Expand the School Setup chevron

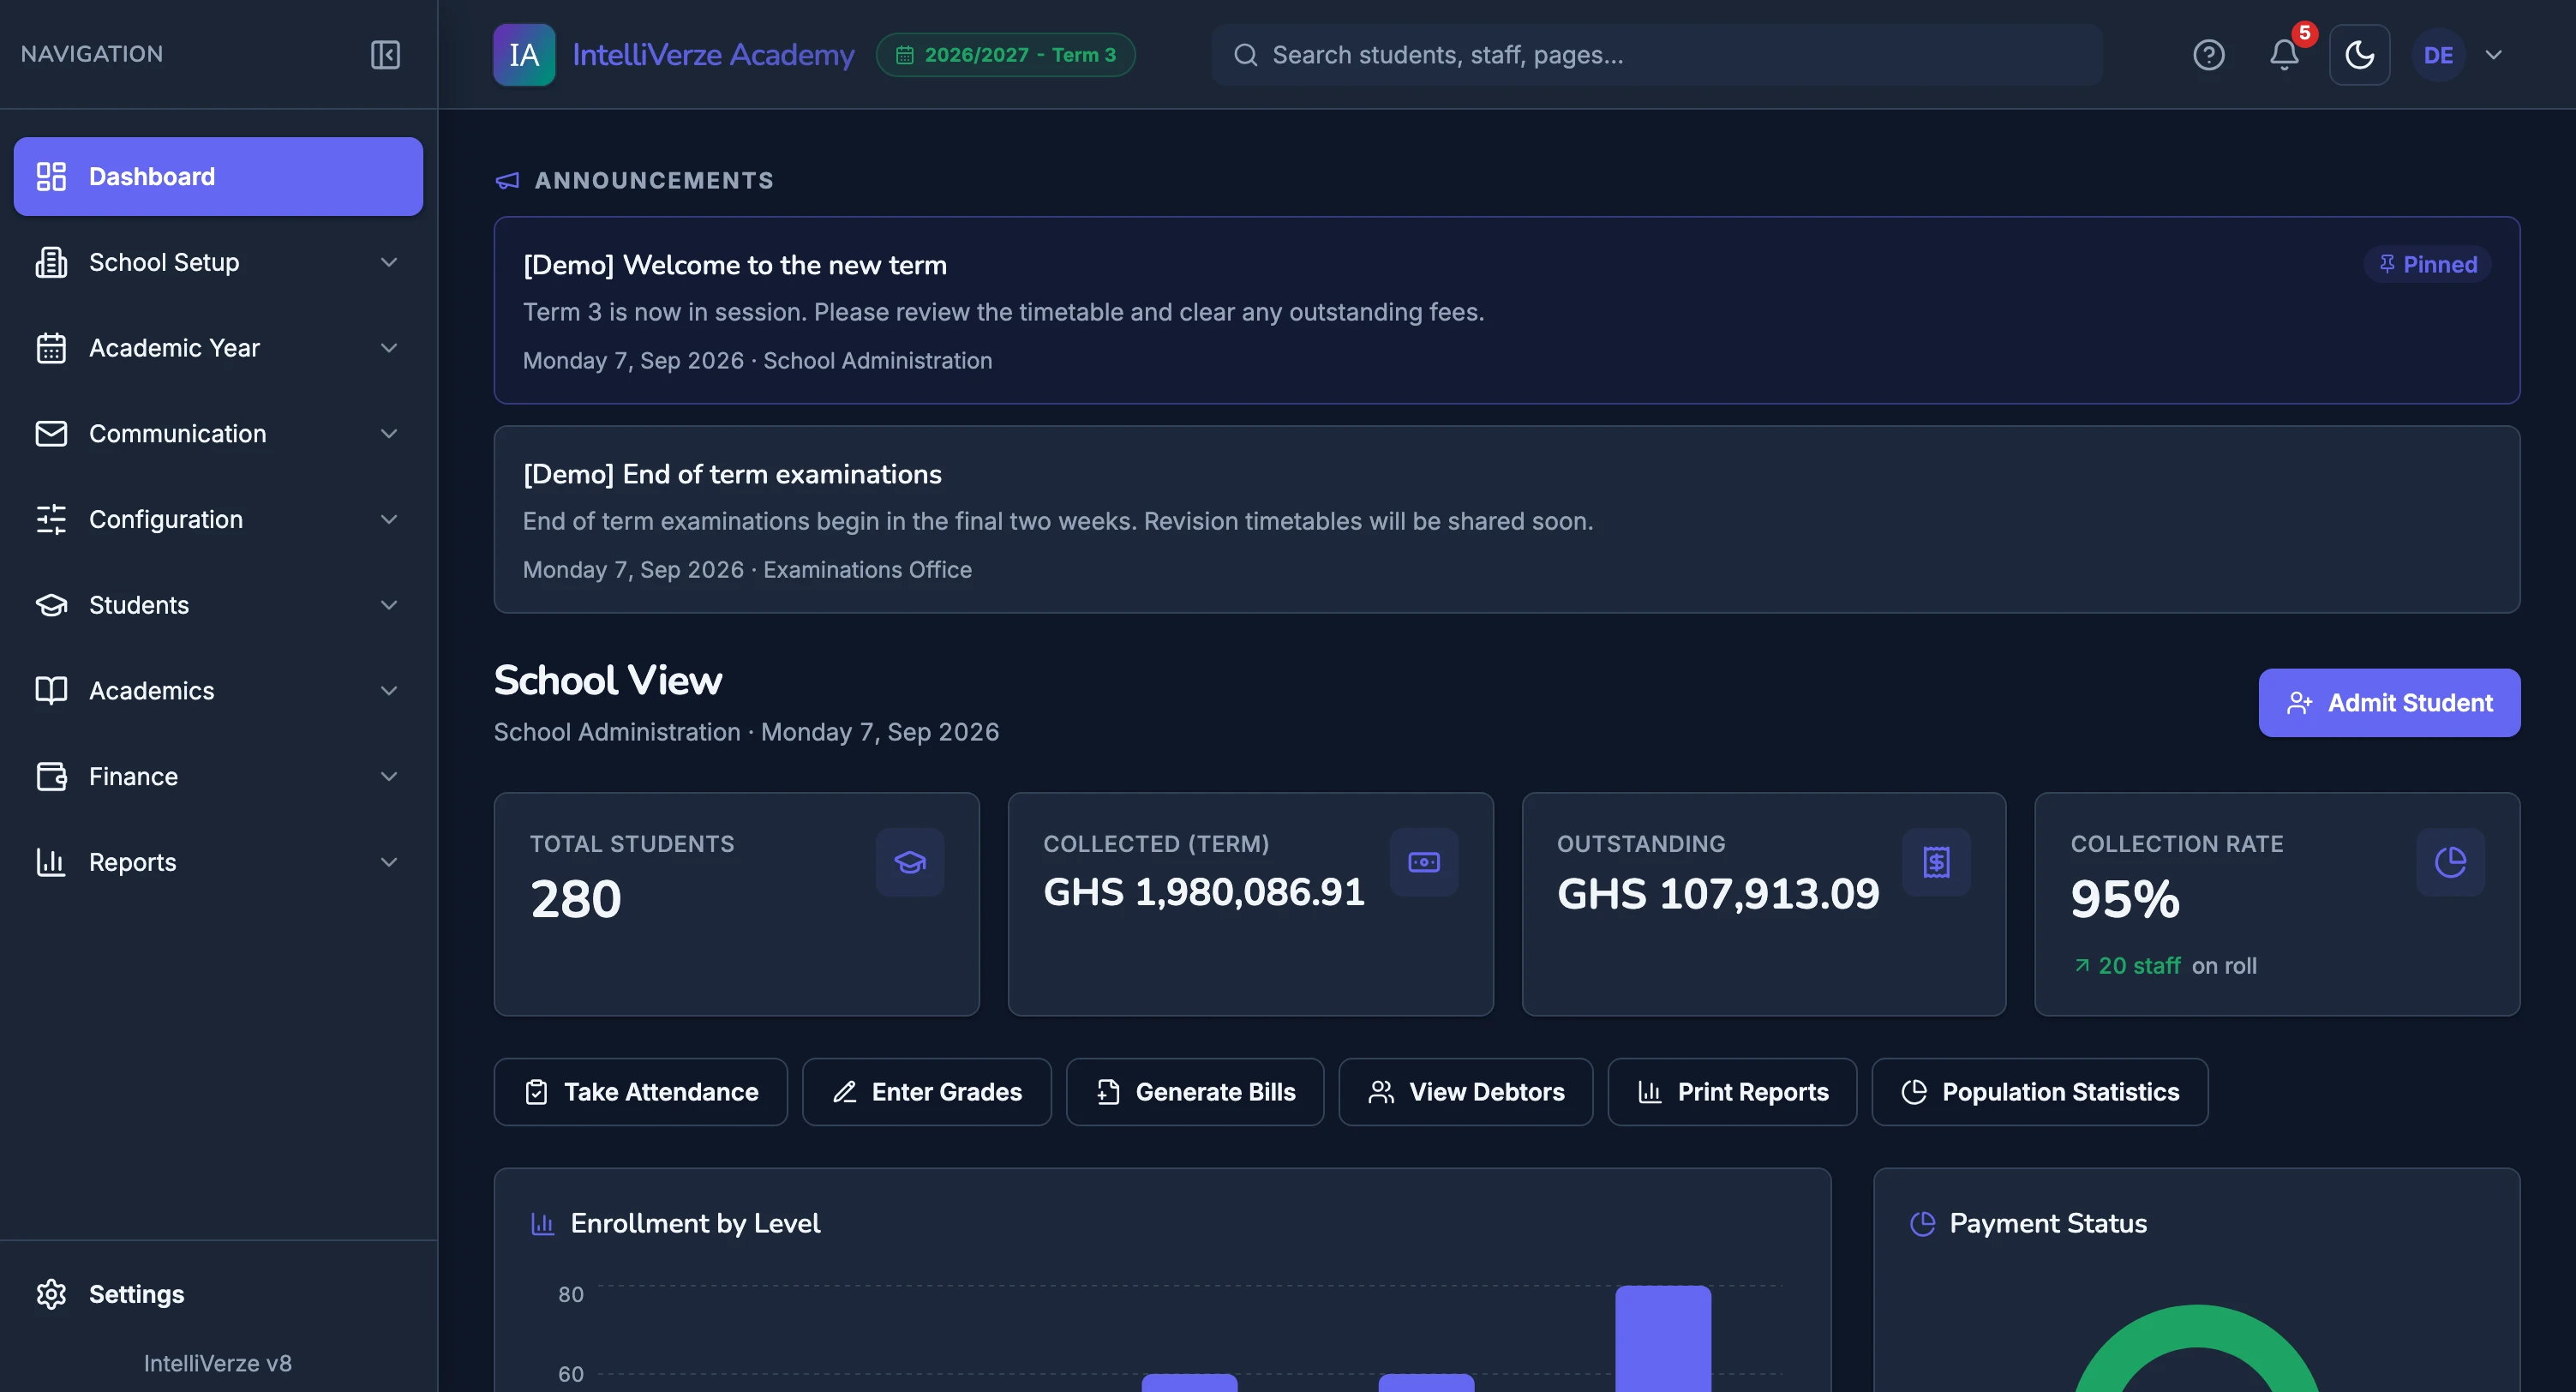point(389,262)
